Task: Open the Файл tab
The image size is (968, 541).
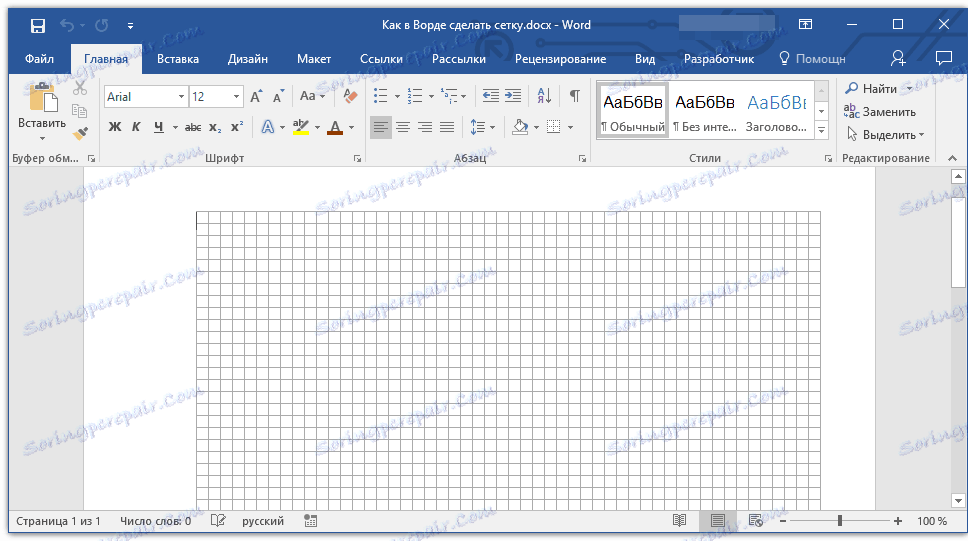Action: [40, 59]
